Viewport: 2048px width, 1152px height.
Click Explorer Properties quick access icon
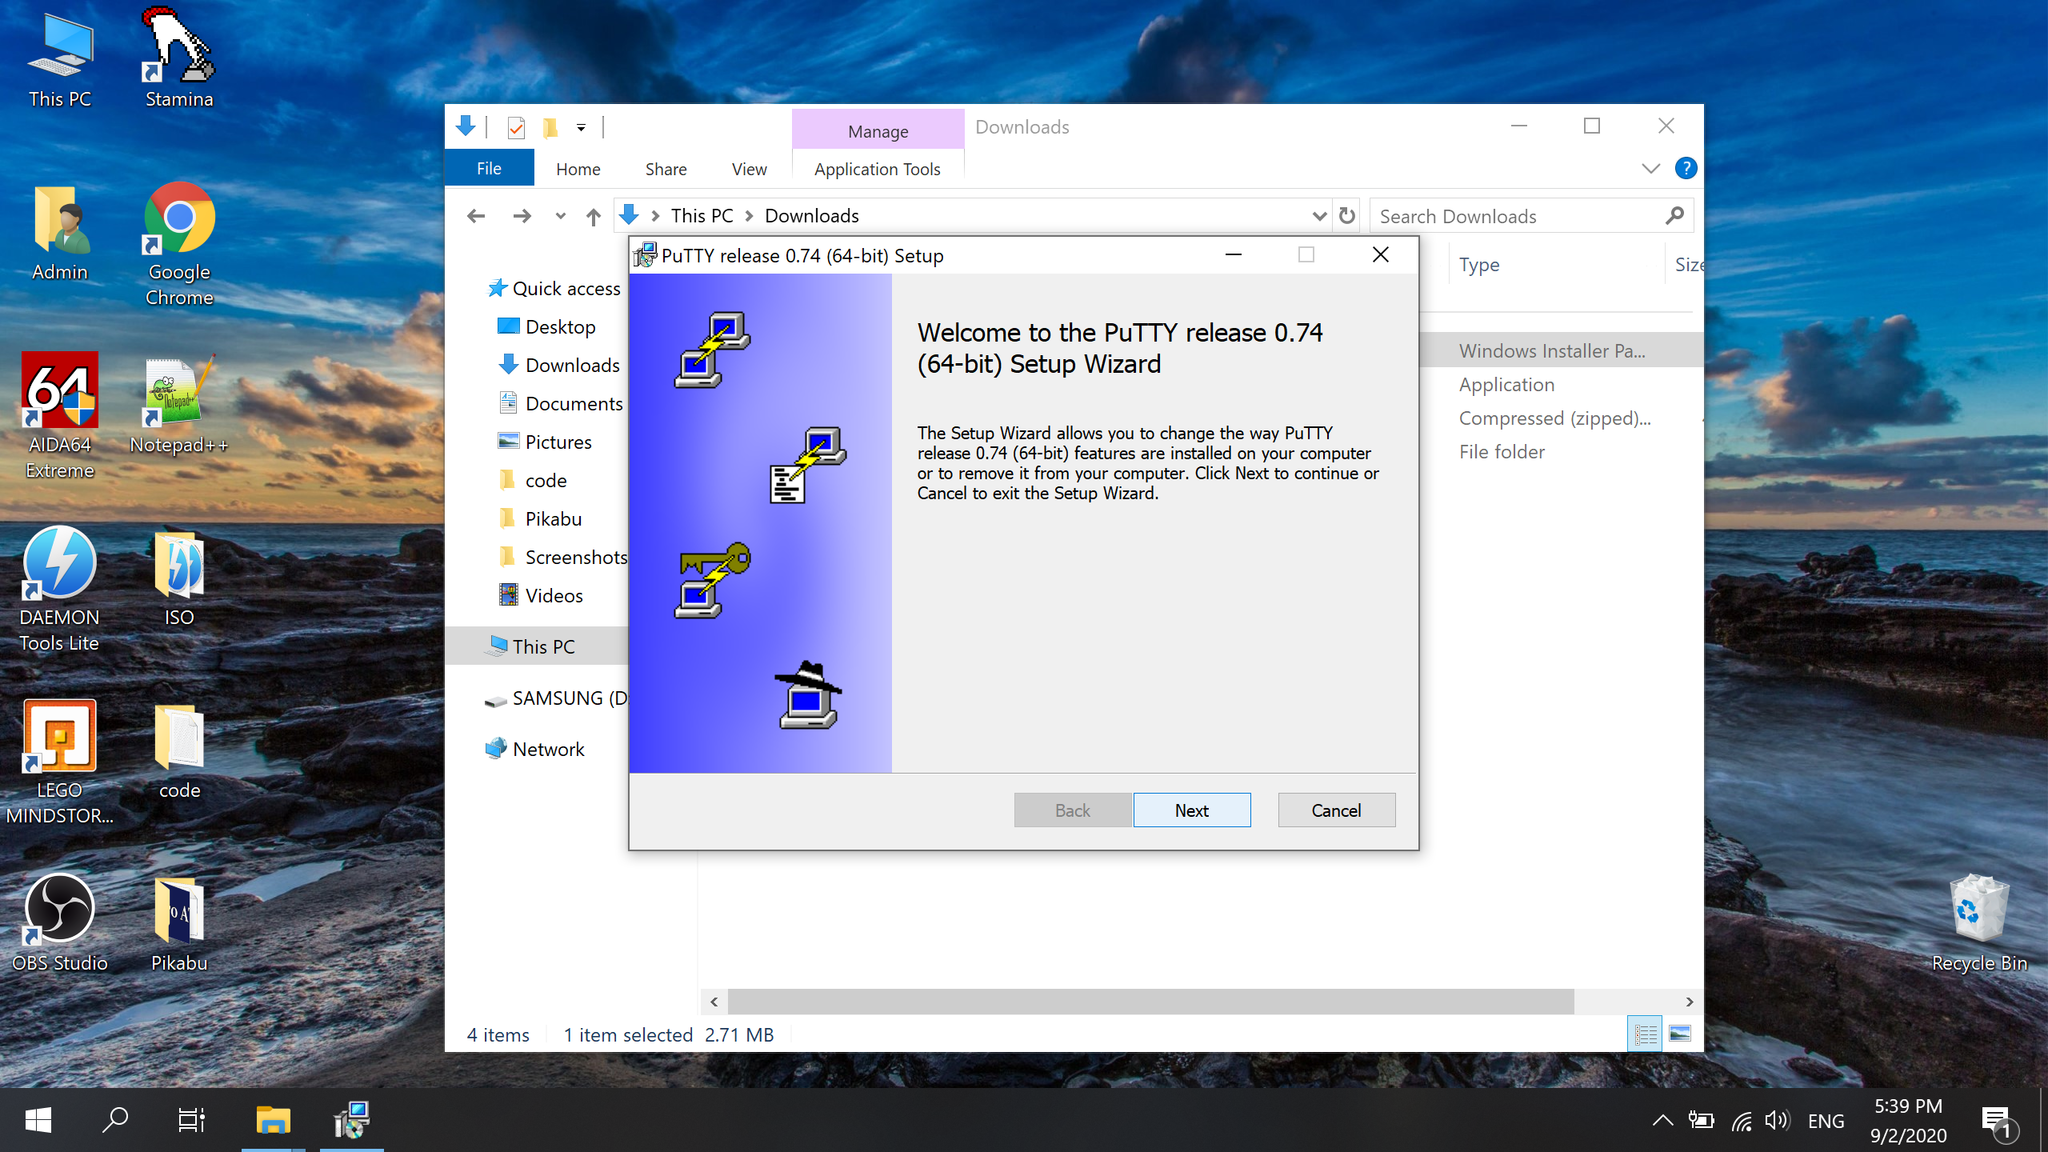516,127
